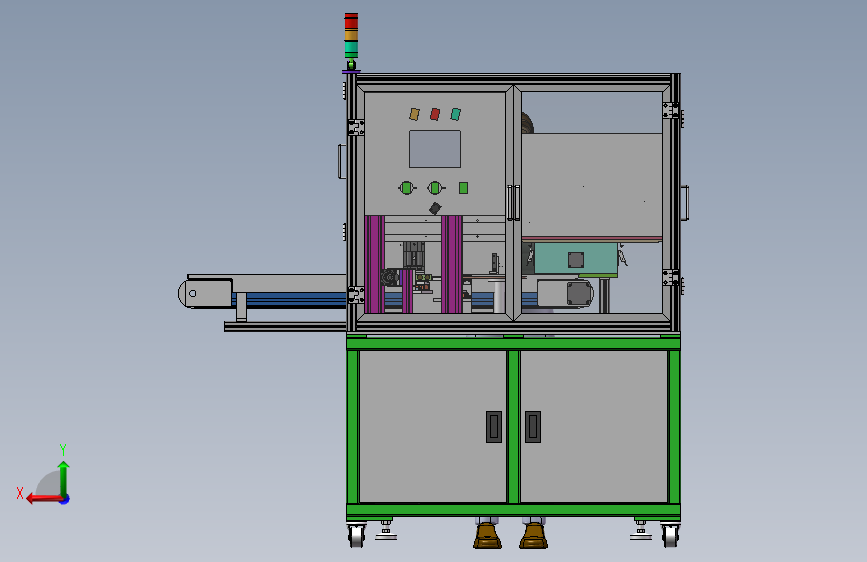Select the yellow indicator lamp on the control panel
Screen dimensions: 867x562
[x=414, y=114]
